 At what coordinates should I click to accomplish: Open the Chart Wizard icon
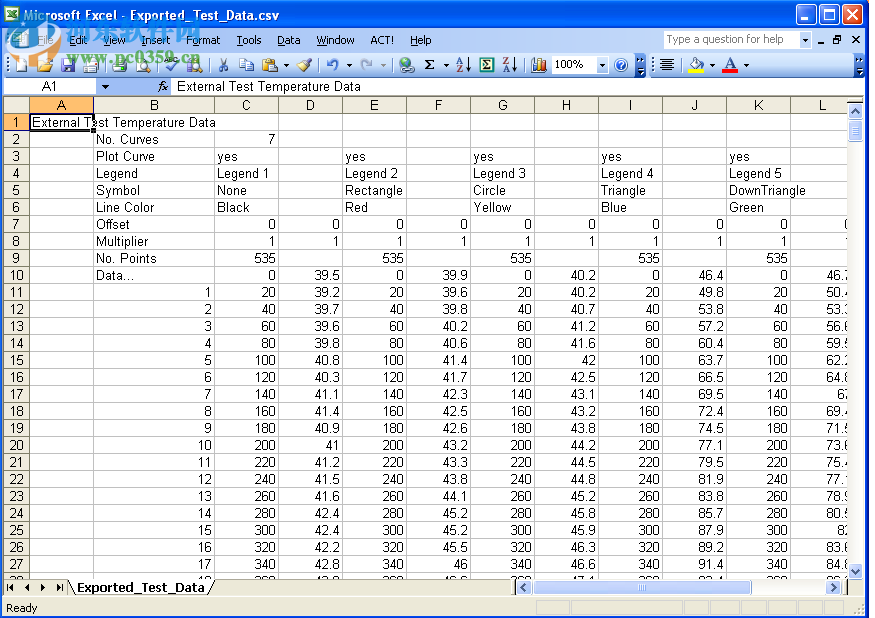click(539, 65)
